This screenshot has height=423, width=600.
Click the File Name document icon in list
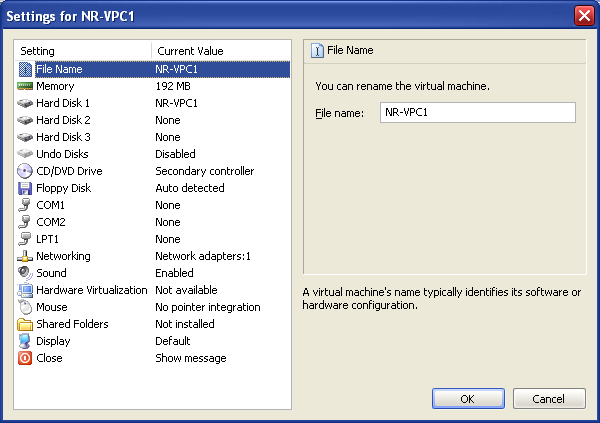tap(25, 69)
